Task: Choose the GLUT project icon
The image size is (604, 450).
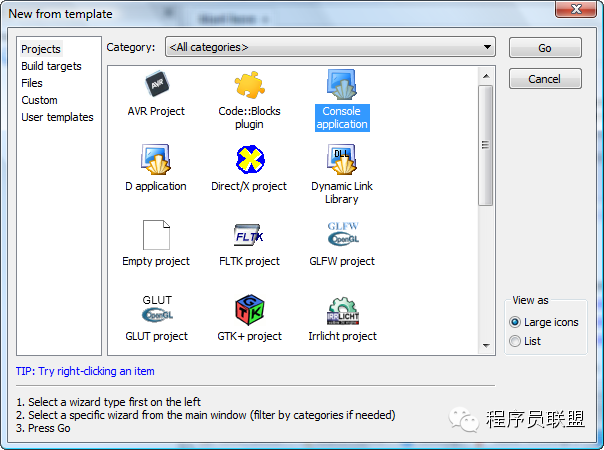Action: [x=157, y=308]
